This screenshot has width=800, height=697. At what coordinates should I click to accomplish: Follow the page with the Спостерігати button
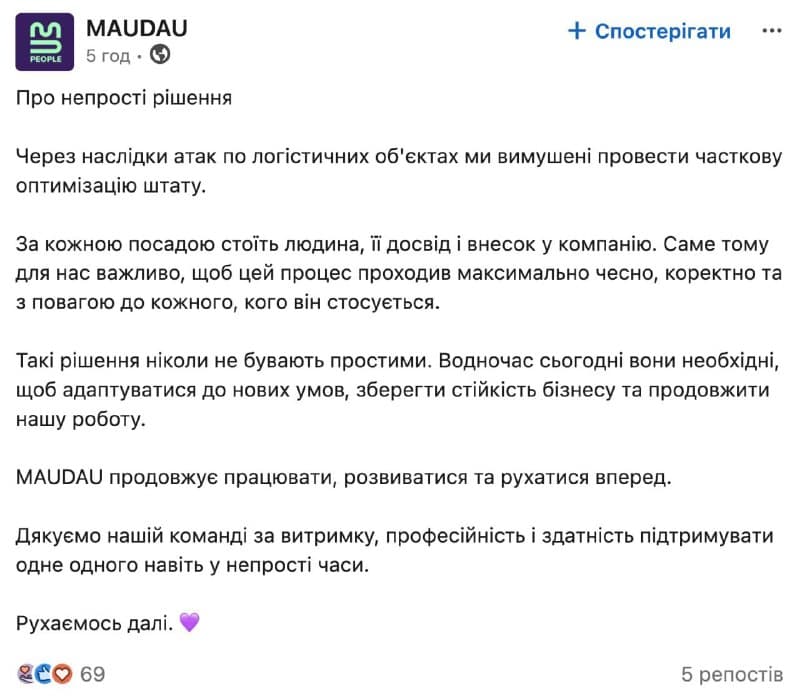point(649,31)
